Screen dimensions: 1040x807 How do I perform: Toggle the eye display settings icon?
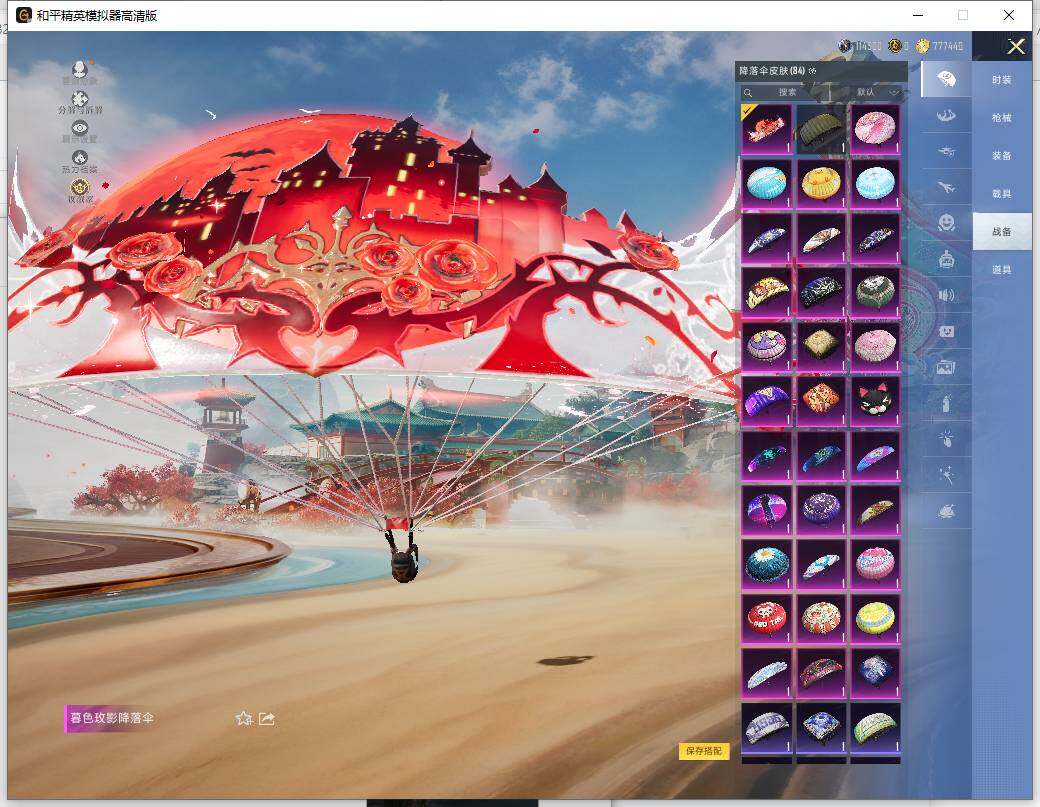point(80,127)
